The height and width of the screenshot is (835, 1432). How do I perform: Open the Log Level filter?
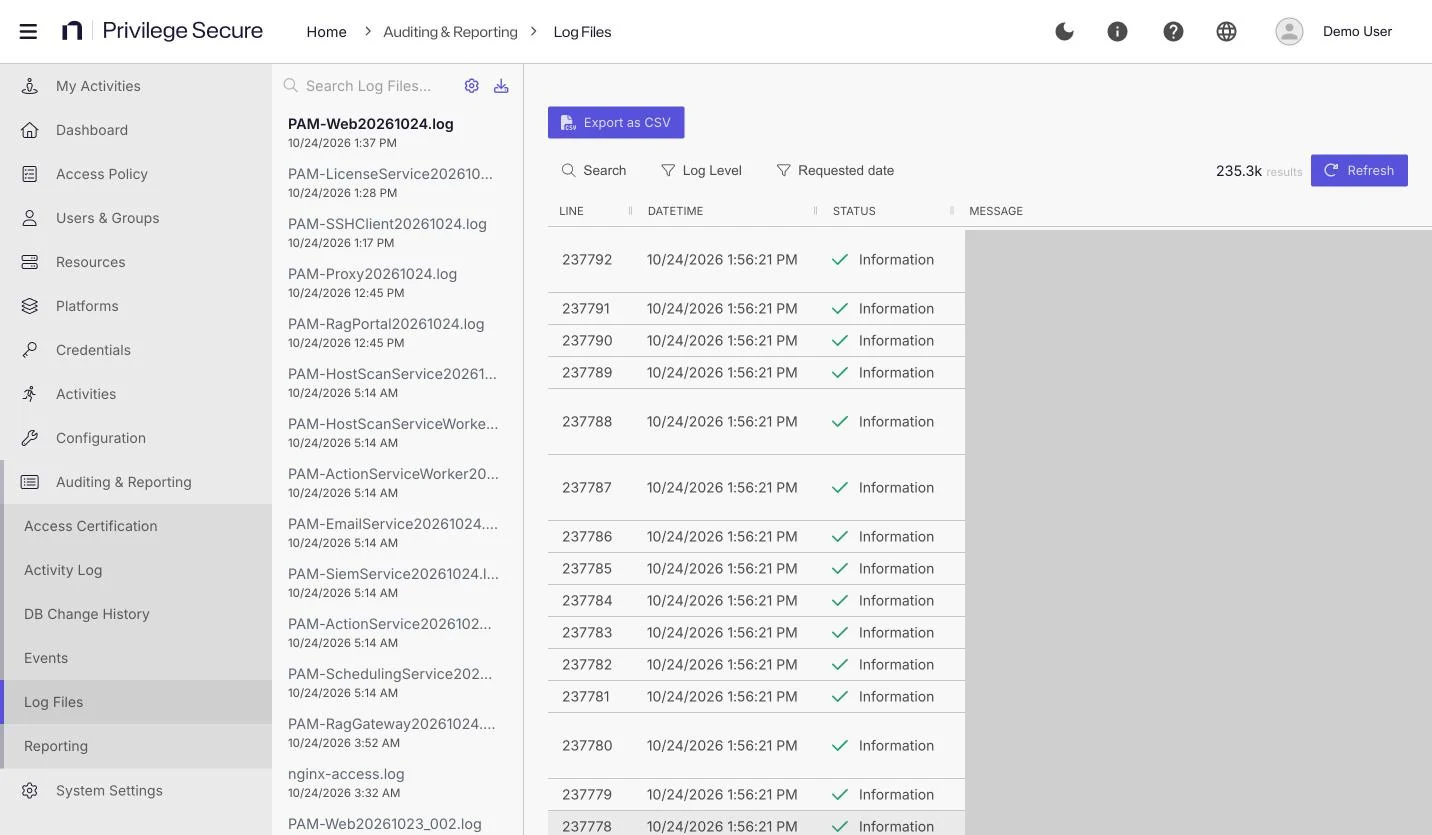tap(702, 170)
